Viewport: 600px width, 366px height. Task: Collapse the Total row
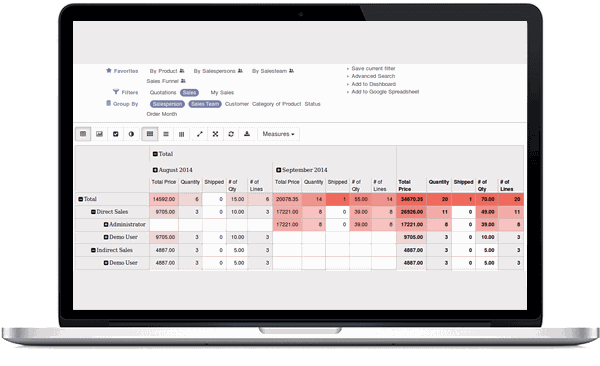(x=81, y=199)
